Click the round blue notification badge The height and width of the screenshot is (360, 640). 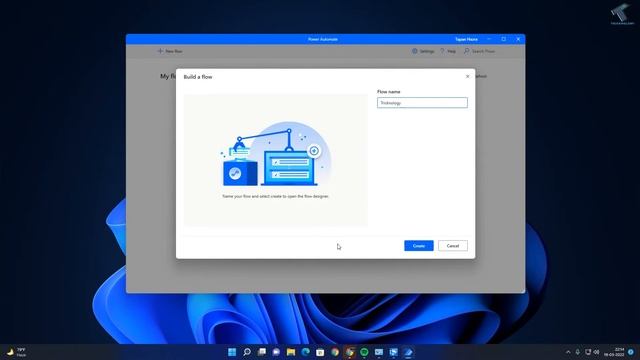point(631,352)
